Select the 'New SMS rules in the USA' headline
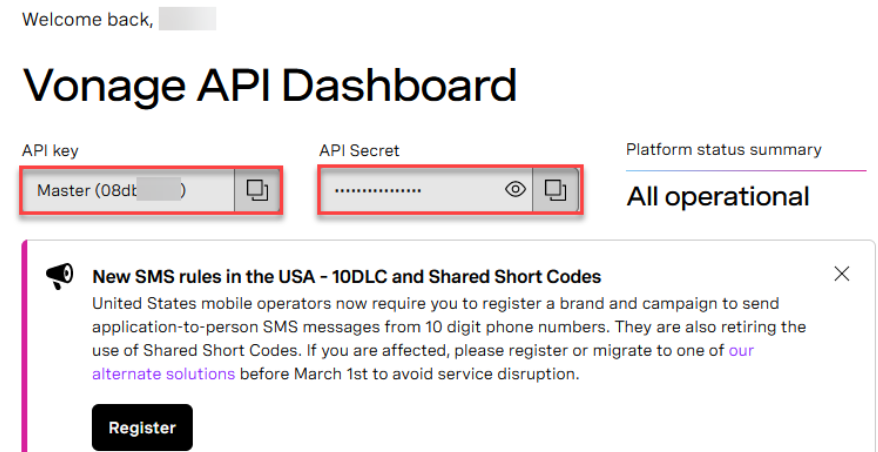Image resolution: width=878 pixels, height=452 pixels. tap(346, 277)
